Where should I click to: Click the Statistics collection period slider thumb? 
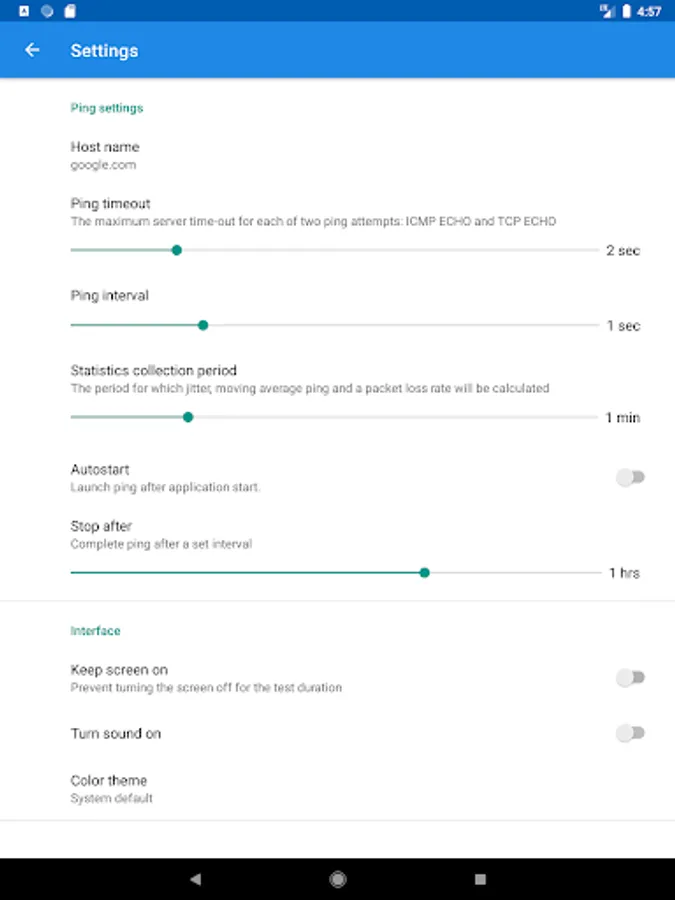188,417
